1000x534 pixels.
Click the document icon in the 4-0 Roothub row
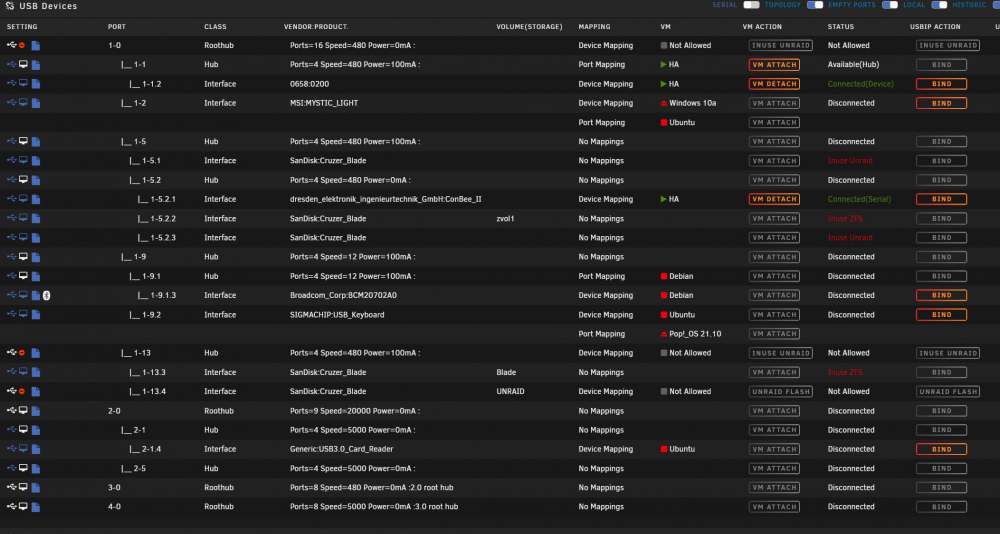tap(36, 507)
